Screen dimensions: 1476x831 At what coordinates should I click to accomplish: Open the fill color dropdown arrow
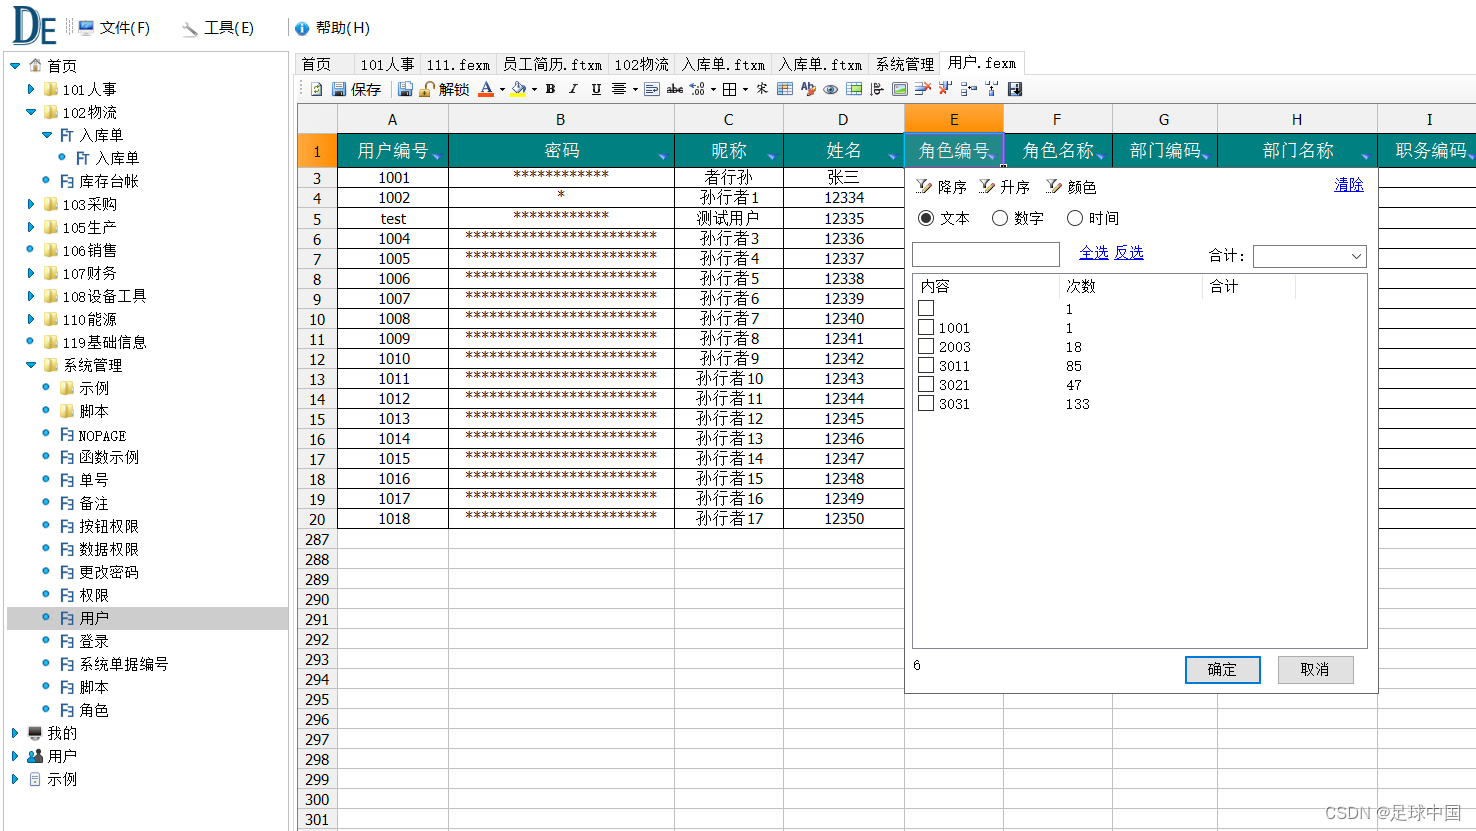click(534, 89)
